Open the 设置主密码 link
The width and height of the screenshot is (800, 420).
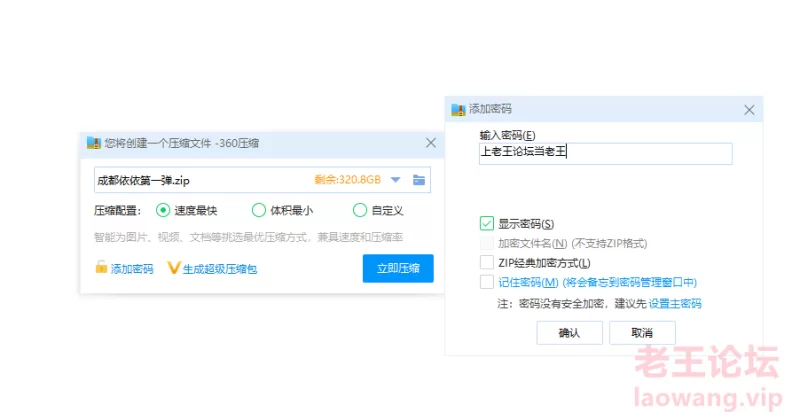coord(674,304)
